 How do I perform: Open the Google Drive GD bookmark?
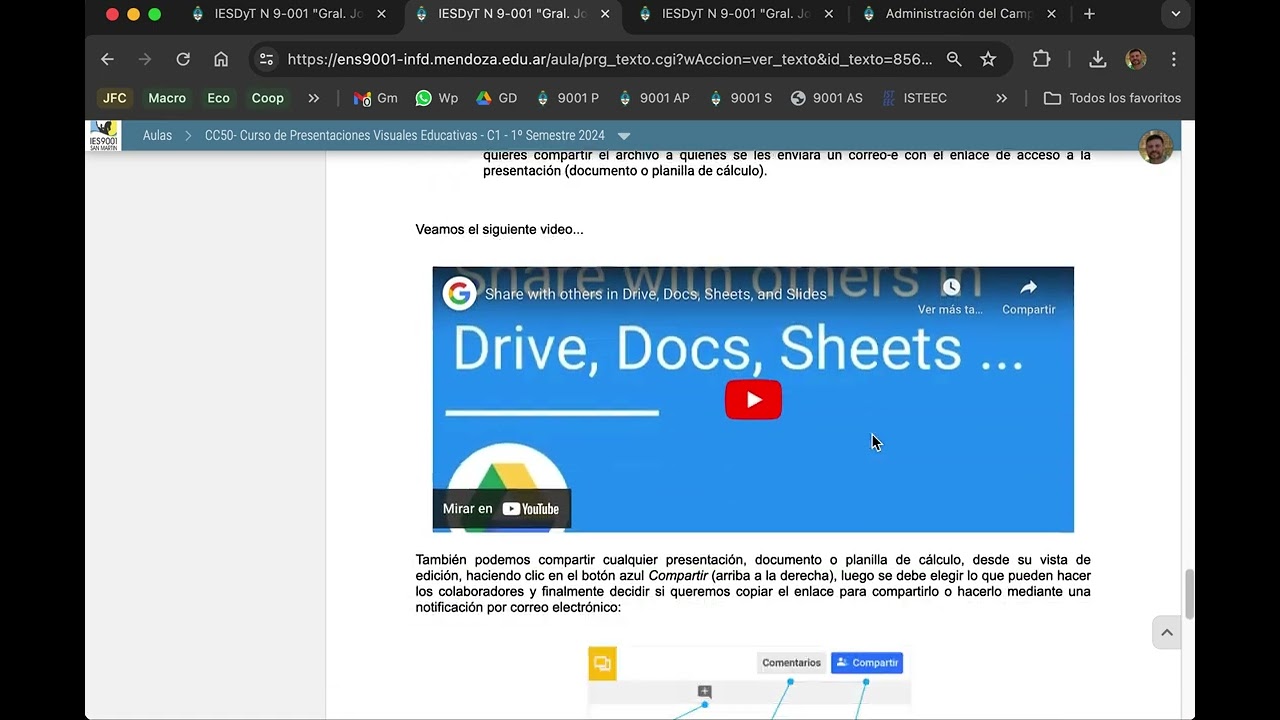point(497,98)
